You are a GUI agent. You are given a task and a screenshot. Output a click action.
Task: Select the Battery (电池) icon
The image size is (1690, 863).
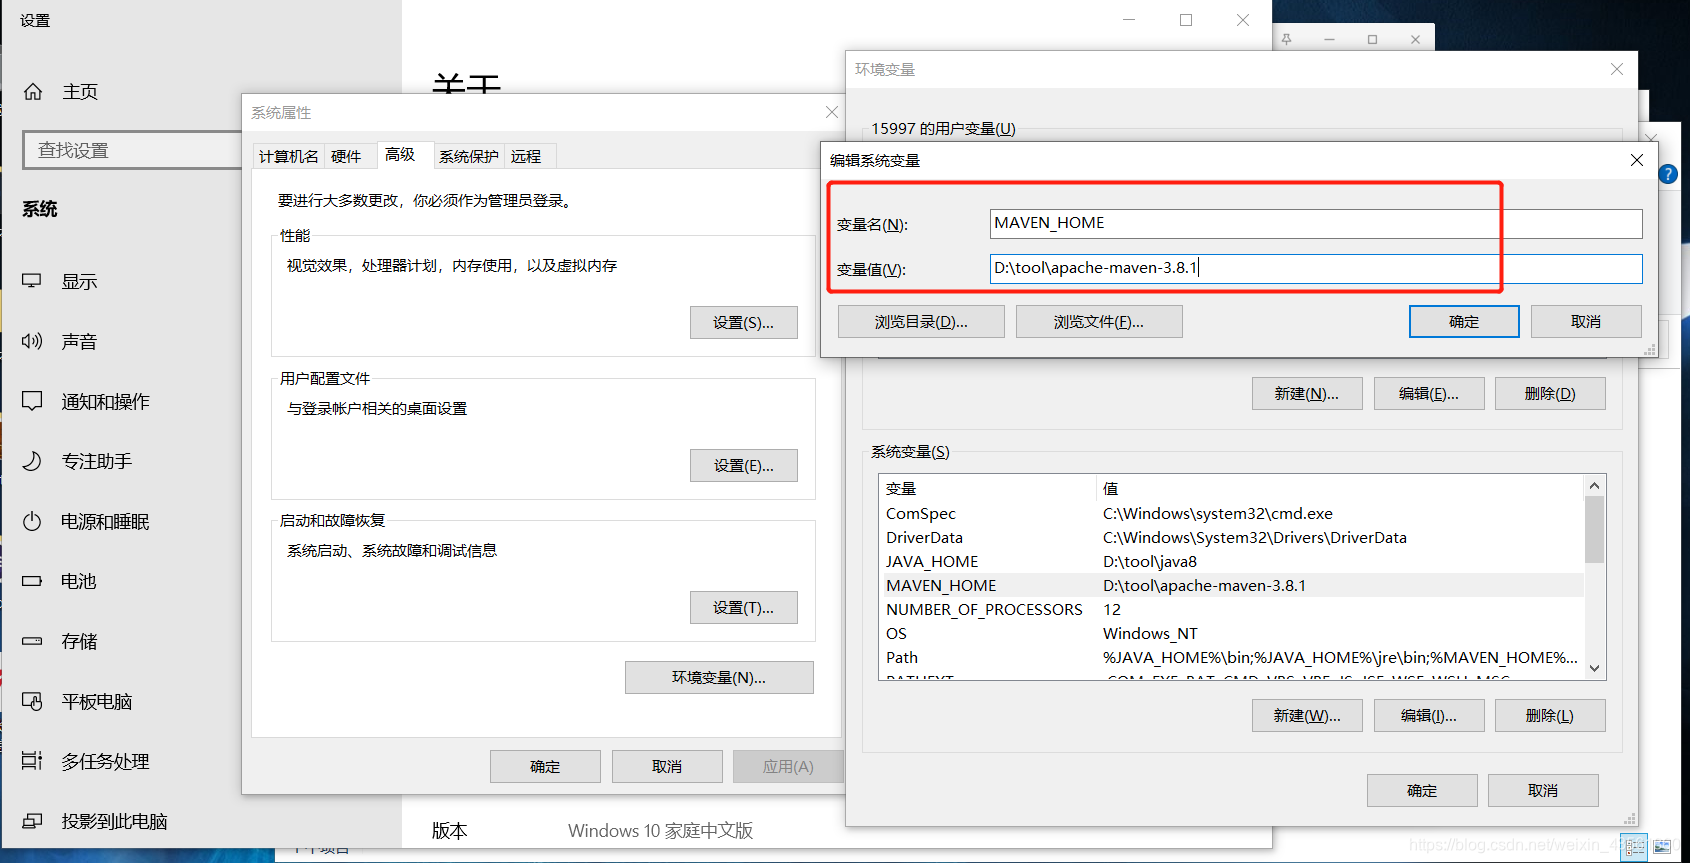pos(32,581)
